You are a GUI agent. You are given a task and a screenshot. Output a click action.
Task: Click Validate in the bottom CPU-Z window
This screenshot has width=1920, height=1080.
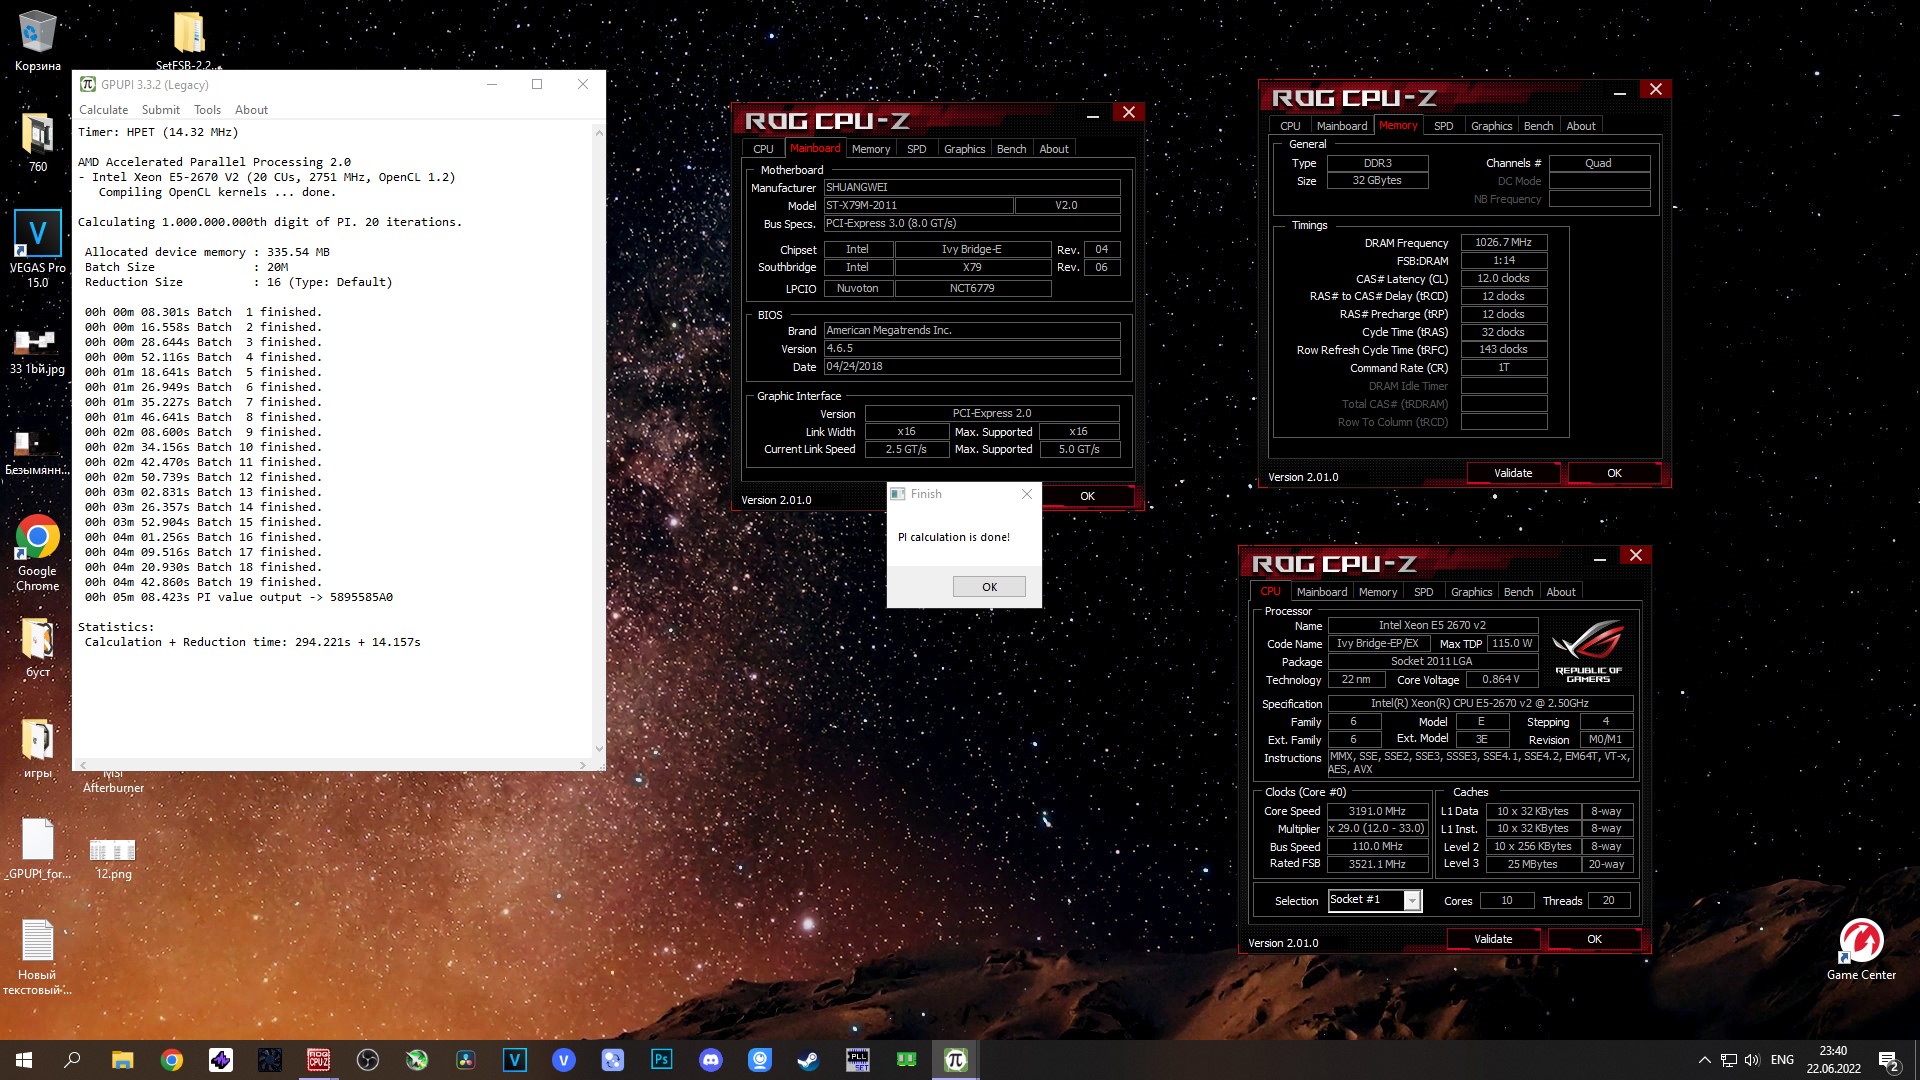1493,939
